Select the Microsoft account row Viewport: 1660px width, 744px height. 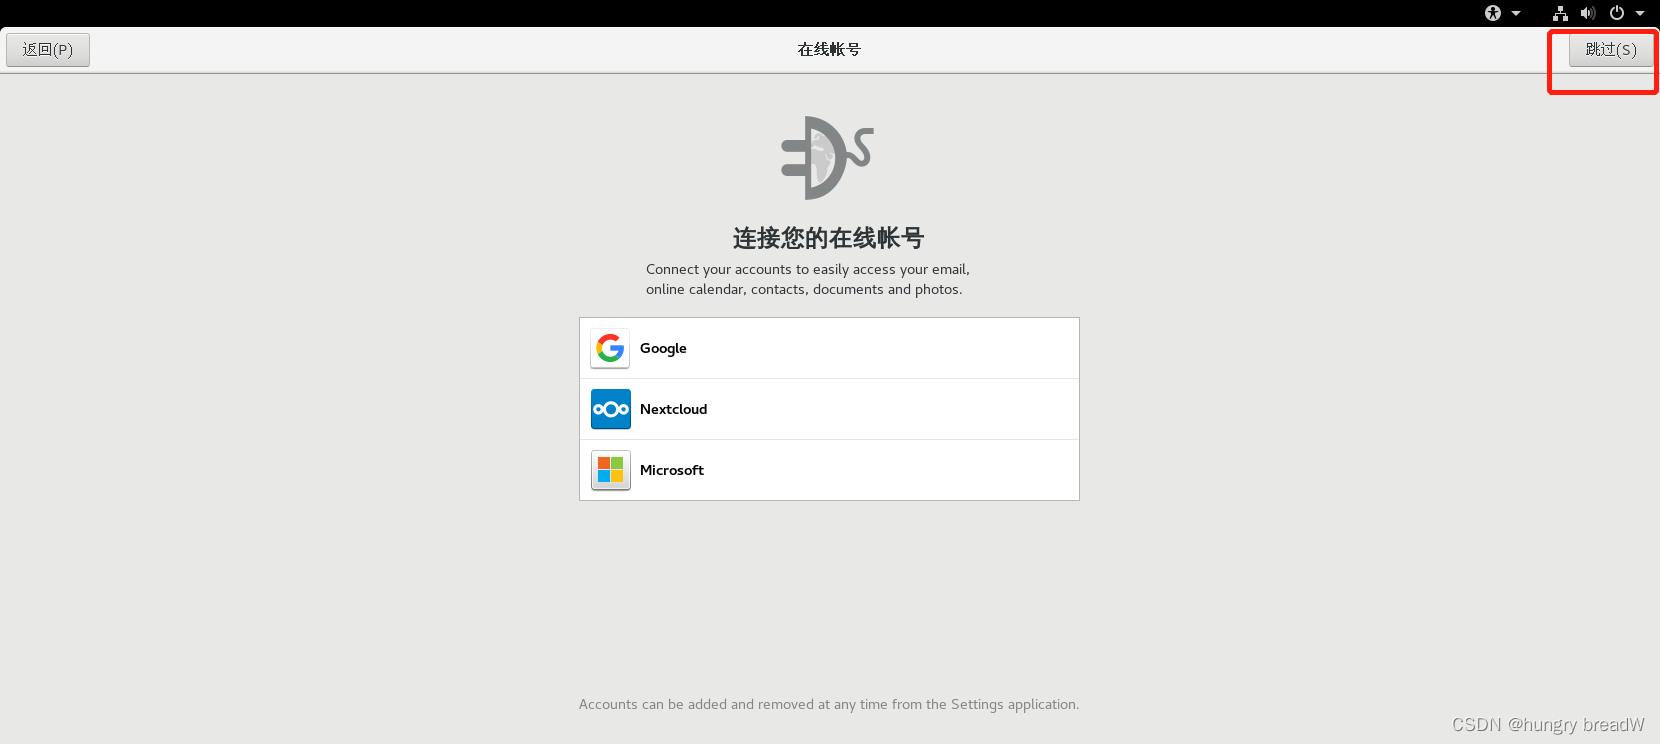829,470
